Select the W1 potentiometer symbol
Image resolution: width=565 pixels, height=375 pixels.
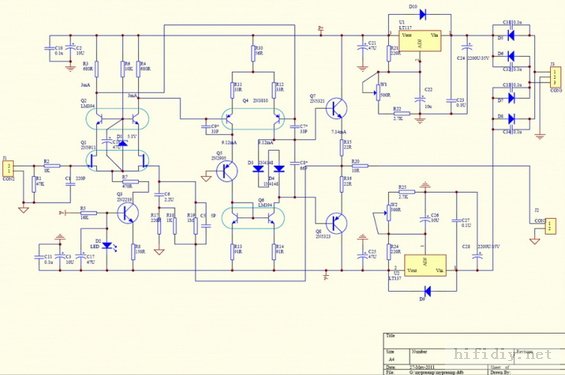point(378,93)
